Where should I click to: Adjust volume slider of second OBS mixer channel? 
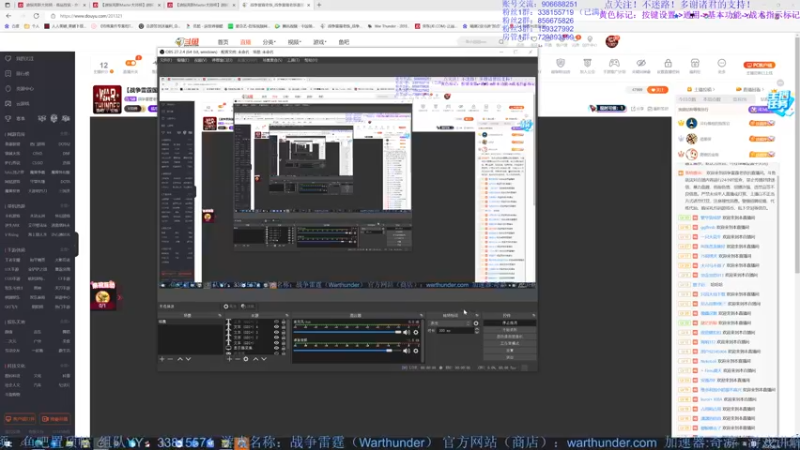tap(347, 351)
